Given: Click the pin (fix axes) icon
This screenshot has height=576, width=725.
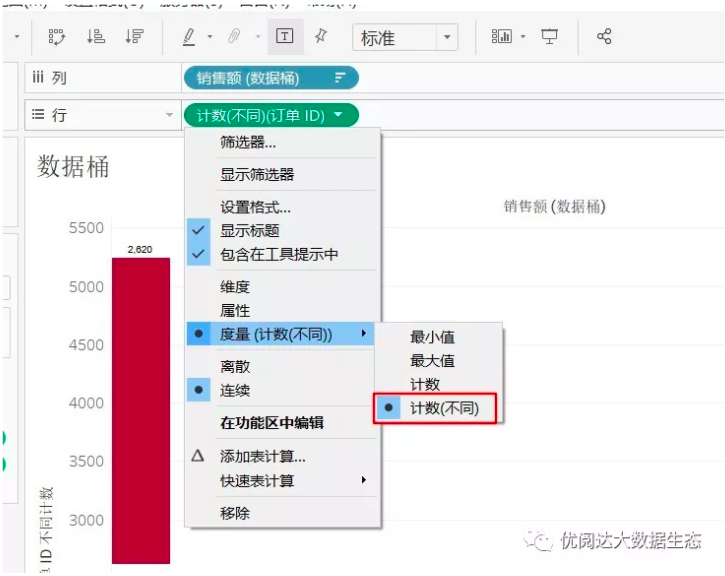Looking at the screenshot, I should (x=321, y=37).
